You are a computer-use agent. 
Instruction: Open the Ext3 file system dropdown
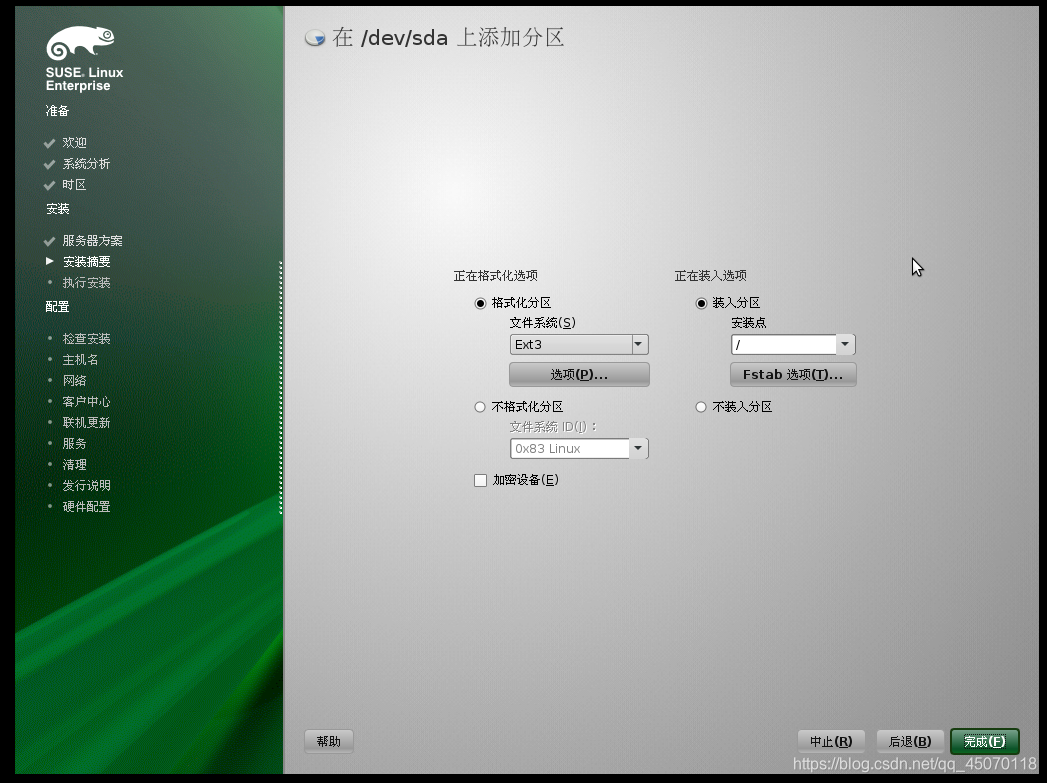[579, 344]
